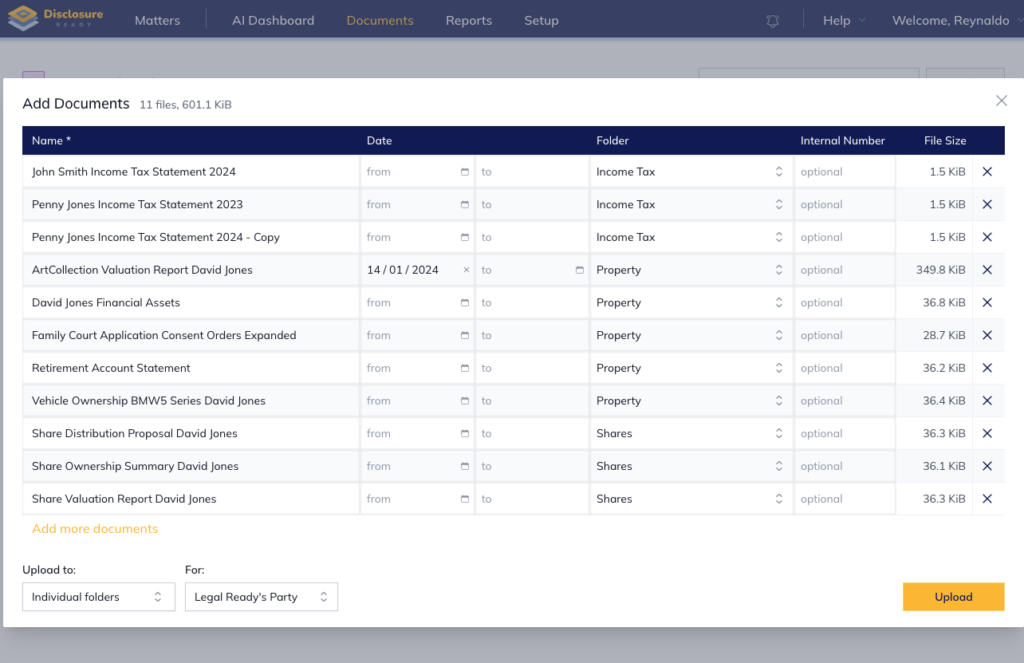
Task: Open the Reports tab
Action: (x=468, y=20)
